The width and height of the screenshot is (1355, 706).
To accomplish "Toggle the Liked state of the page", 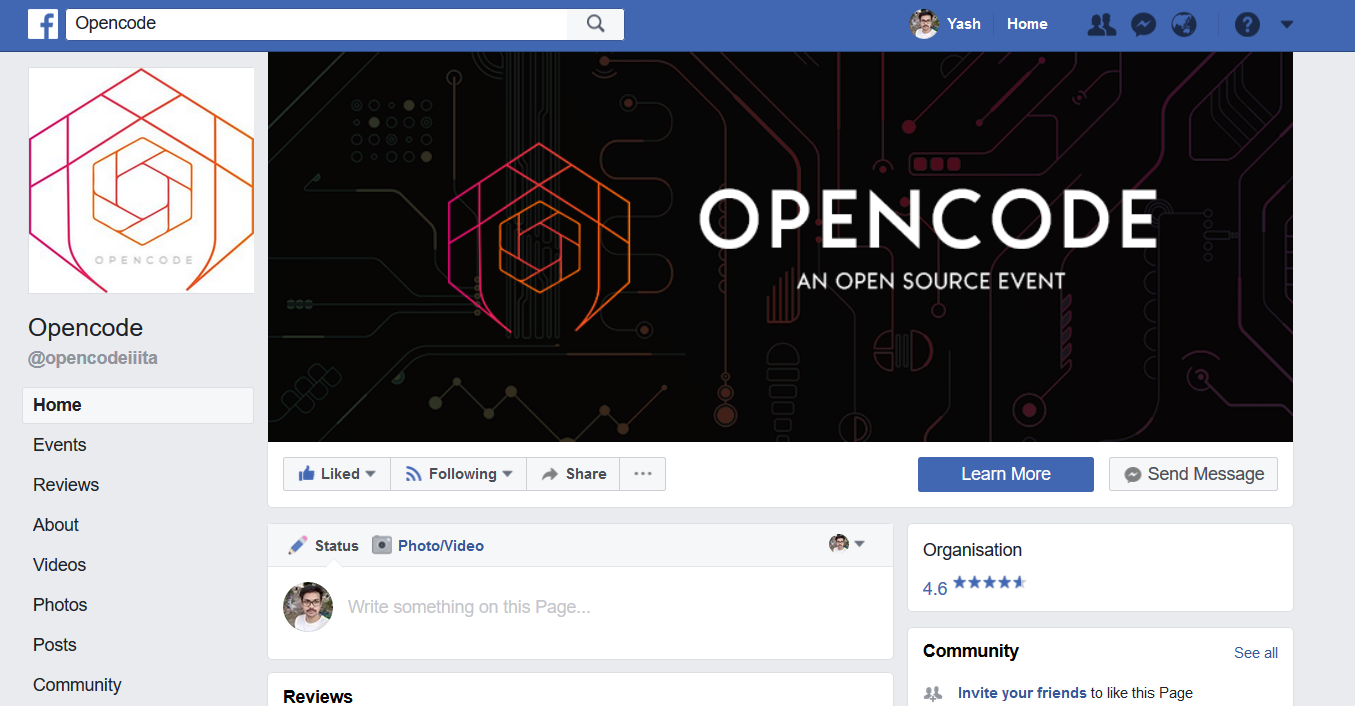I will tap(330, 473).
